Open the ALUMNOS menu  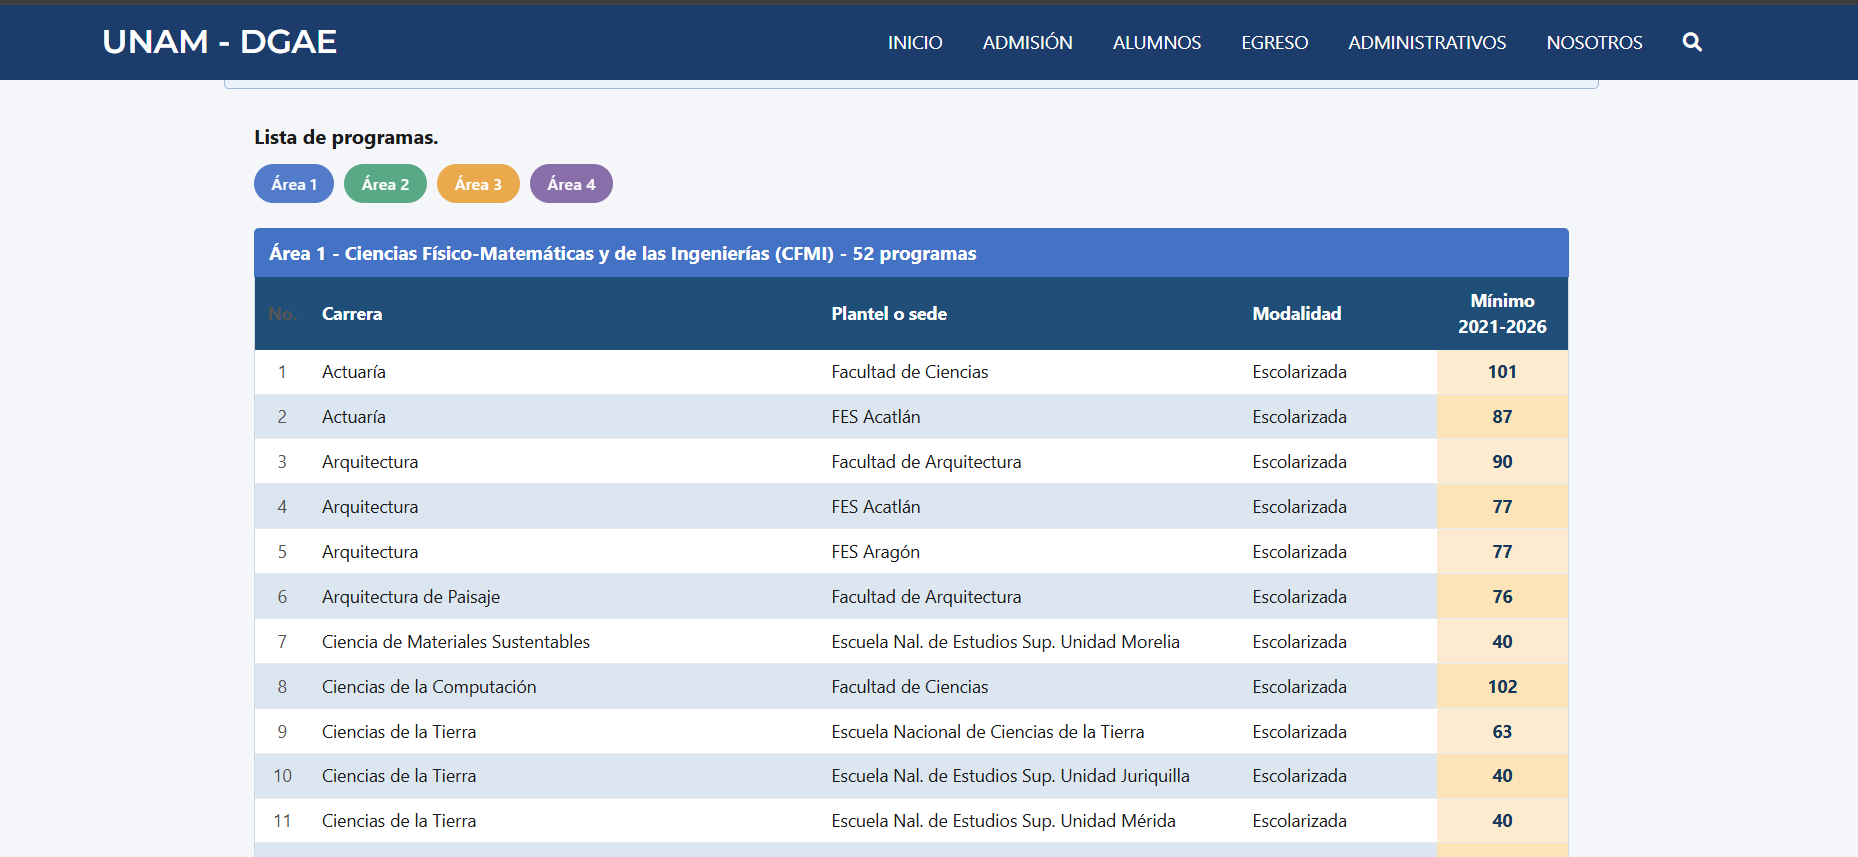click(1157, 43)
